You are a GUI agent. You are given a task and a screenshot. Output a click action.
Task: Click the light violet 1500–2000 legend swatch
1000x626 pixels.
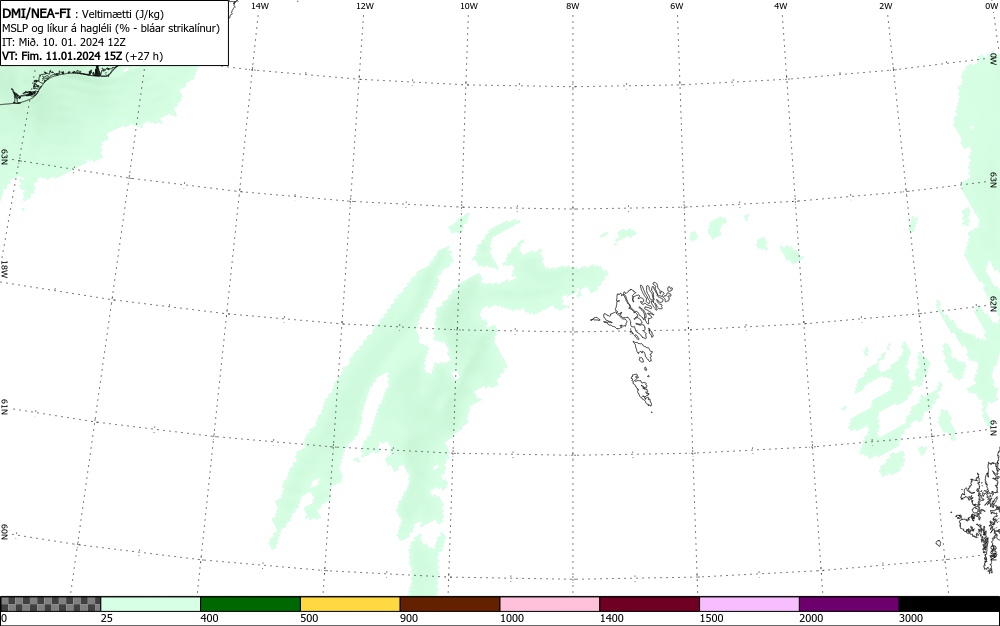749,604
